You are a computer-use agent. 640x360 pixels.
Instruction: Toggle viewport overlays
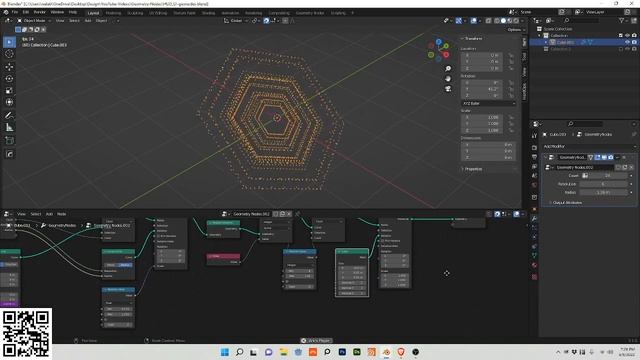(473, 20)
